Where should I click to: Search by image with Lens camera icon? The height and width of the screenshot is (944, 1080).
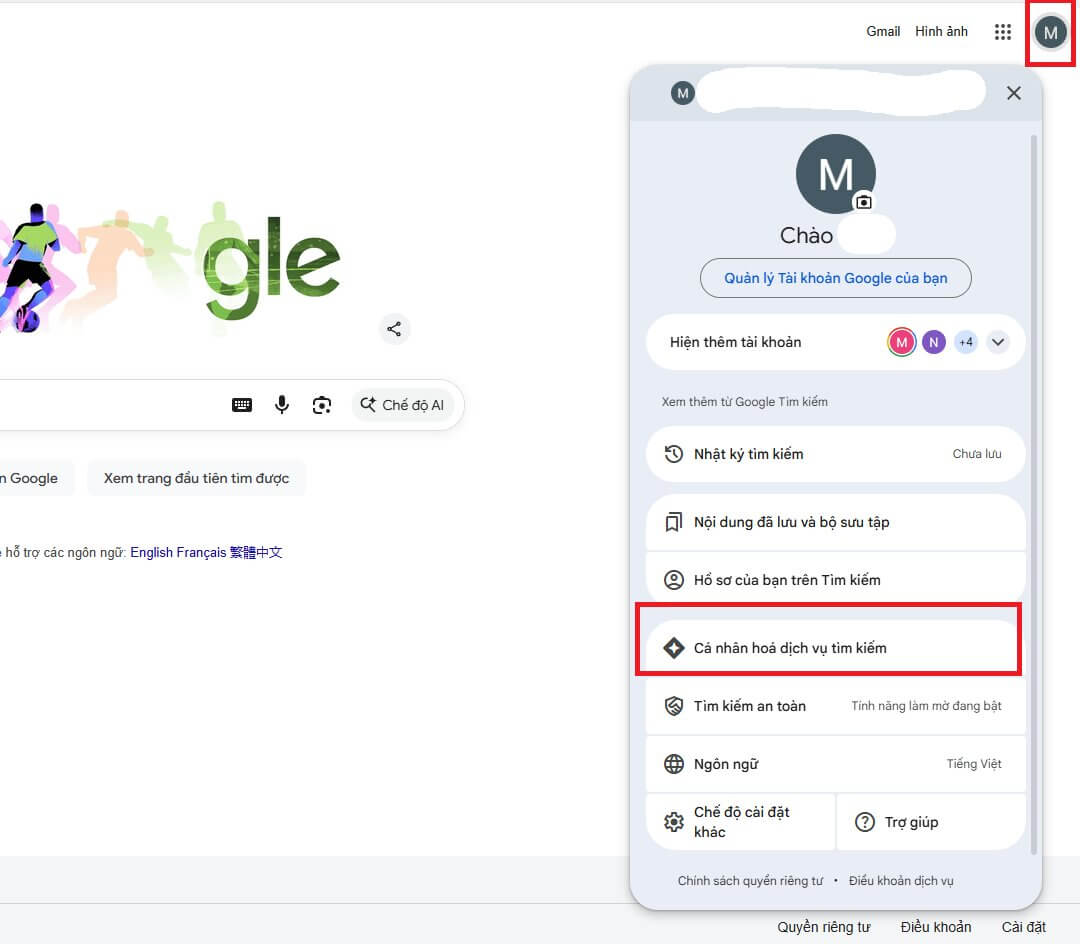[322, 405]
